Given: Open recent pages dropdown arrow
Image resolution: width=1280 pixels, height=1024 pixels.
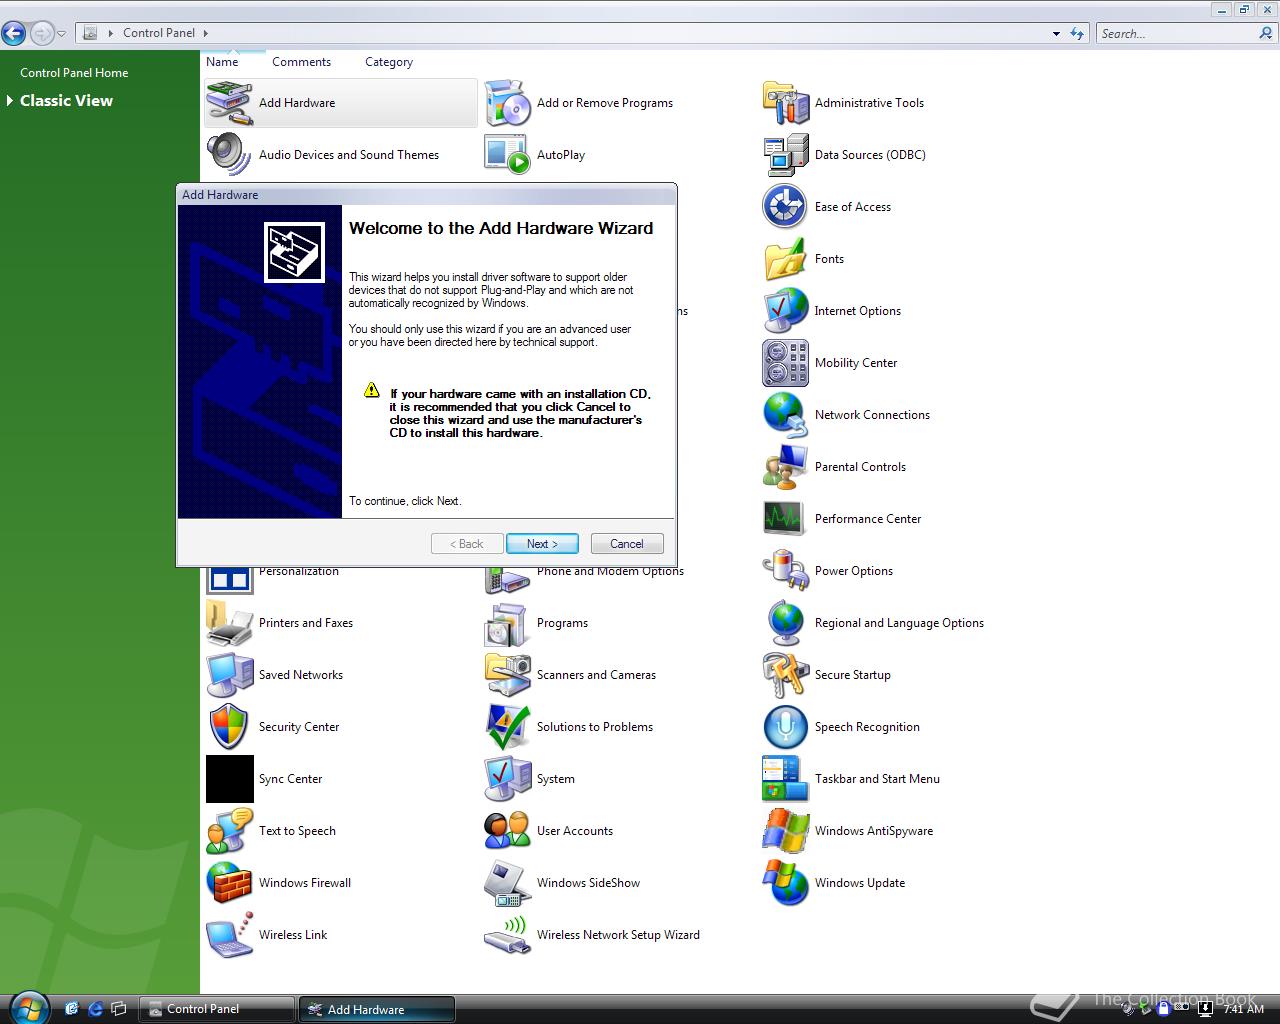Looking at the screenshot, I should tap(61, 34).
